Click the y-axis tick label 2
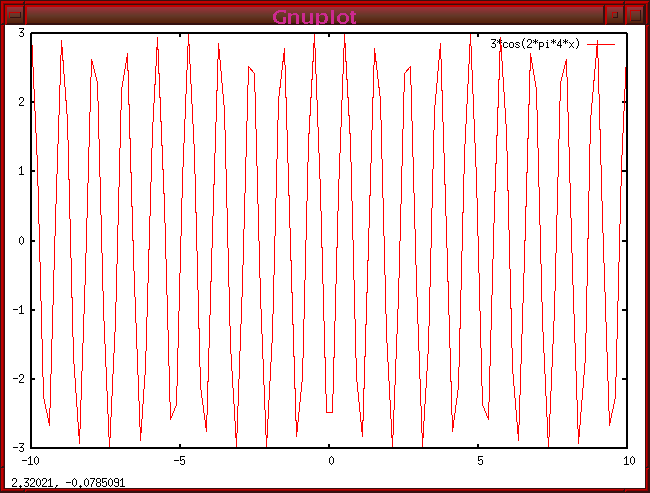 [x=21, y=102]
